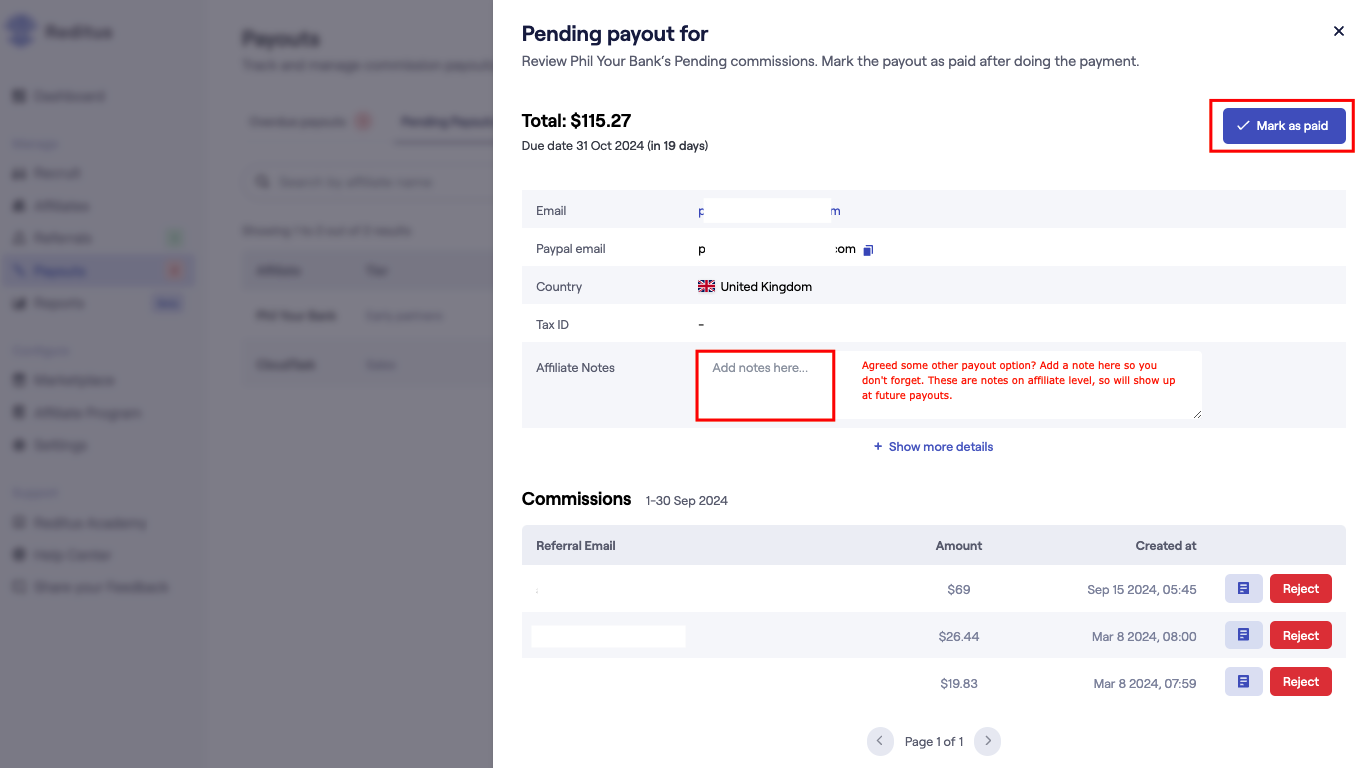Open details icon for $69 commission
This screenshot has height=768, width=1363.
click(1243, 589)
